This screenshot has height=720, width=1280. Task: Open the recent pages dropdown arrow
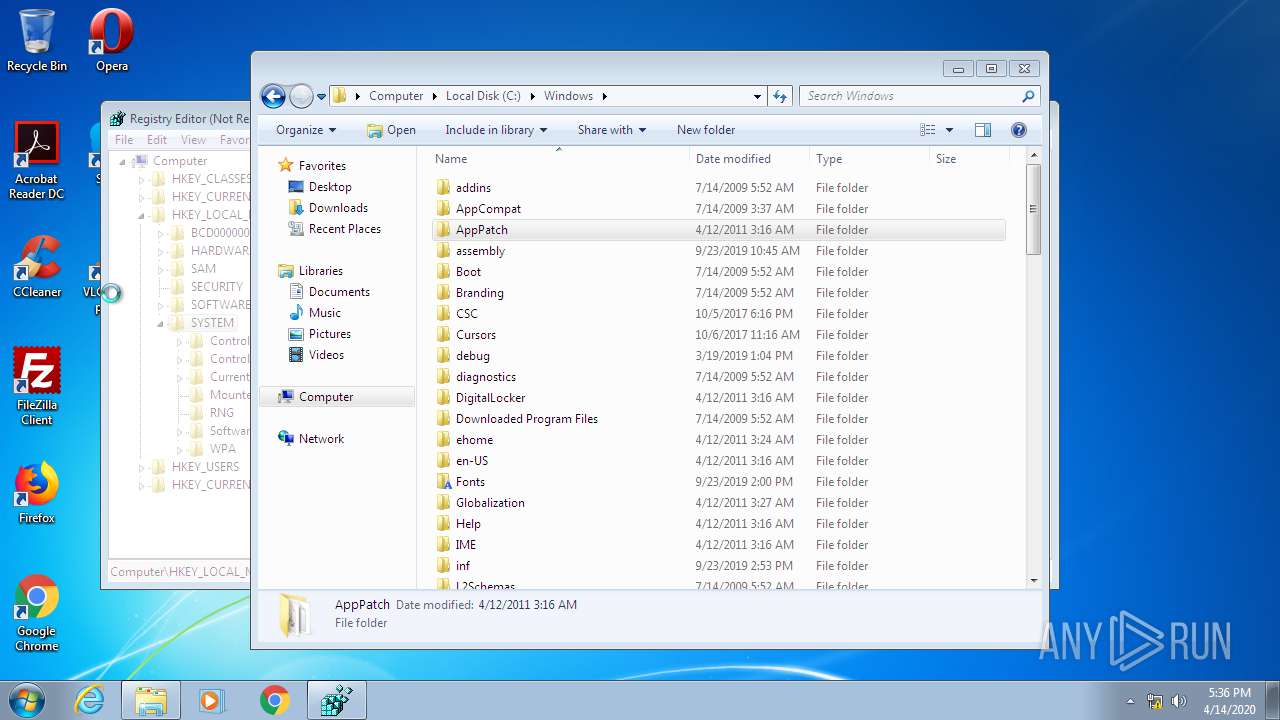[321, 97]
